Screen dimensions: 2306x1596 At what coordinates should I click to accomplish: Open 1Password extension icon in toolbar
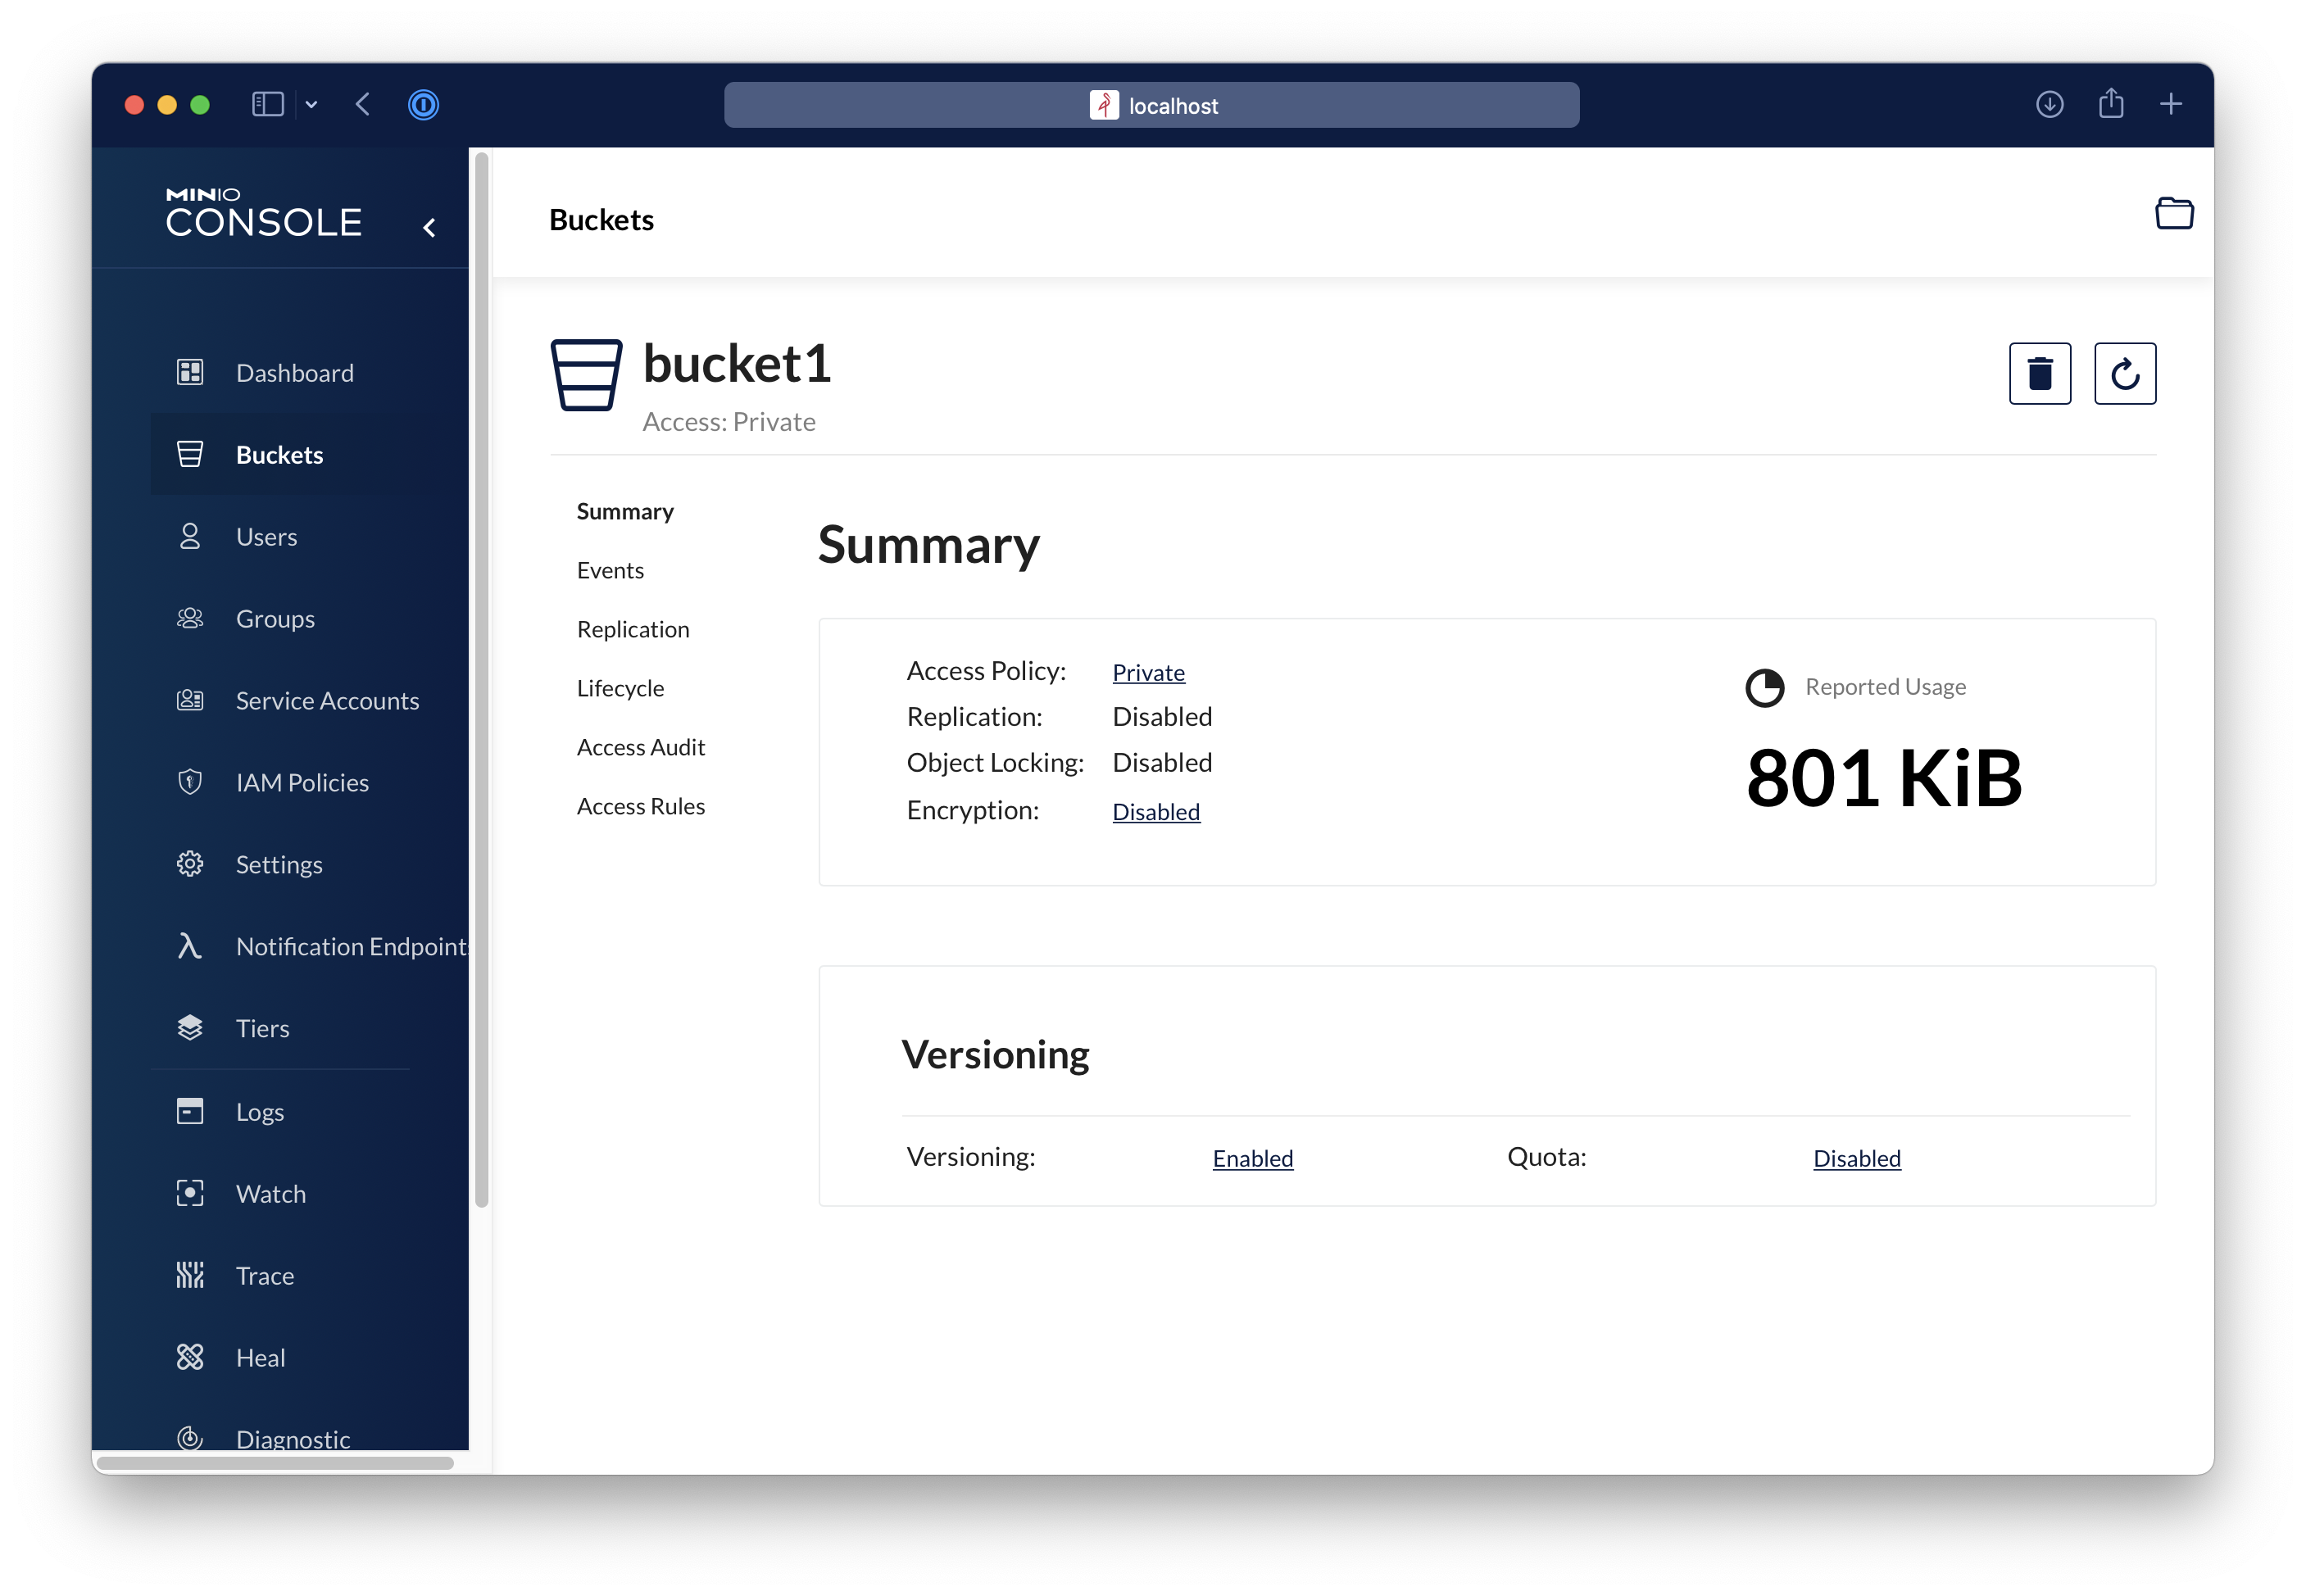pyautogui.click(x=423, y=105)
